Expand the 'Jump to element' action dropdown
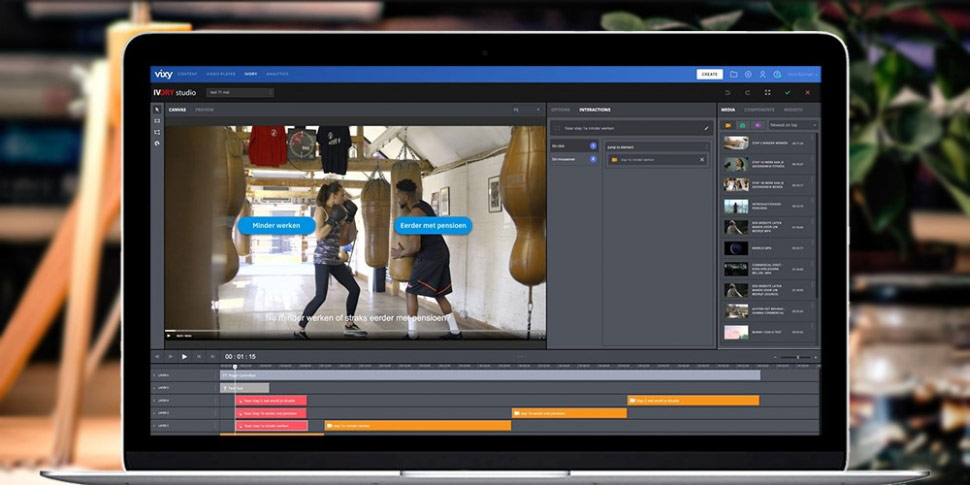970x485 pixels. (658, 145)
